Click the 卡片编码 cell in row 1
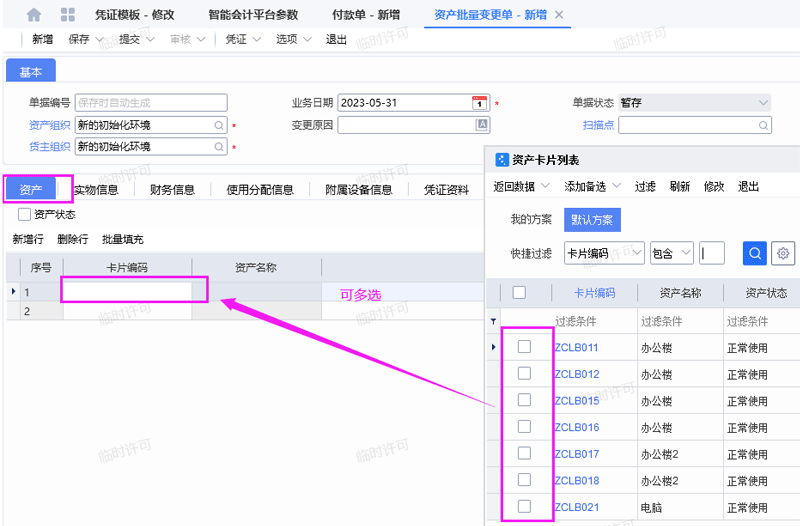The width and height of the screenshot is (800, 526). [x=128, y=291]
